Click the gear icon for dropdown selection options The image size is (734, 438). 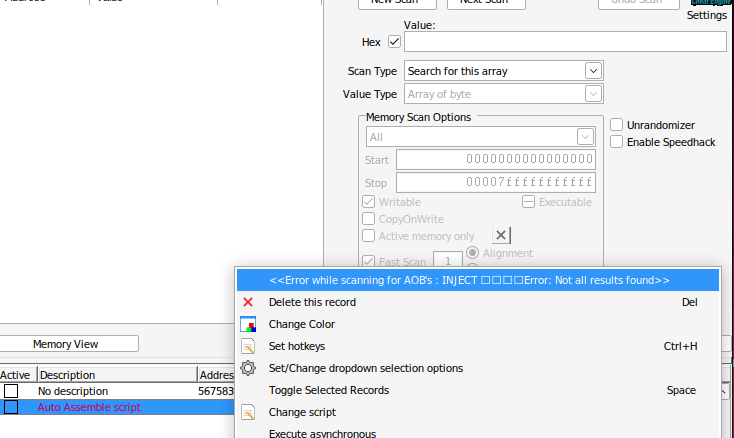[248, 368]
